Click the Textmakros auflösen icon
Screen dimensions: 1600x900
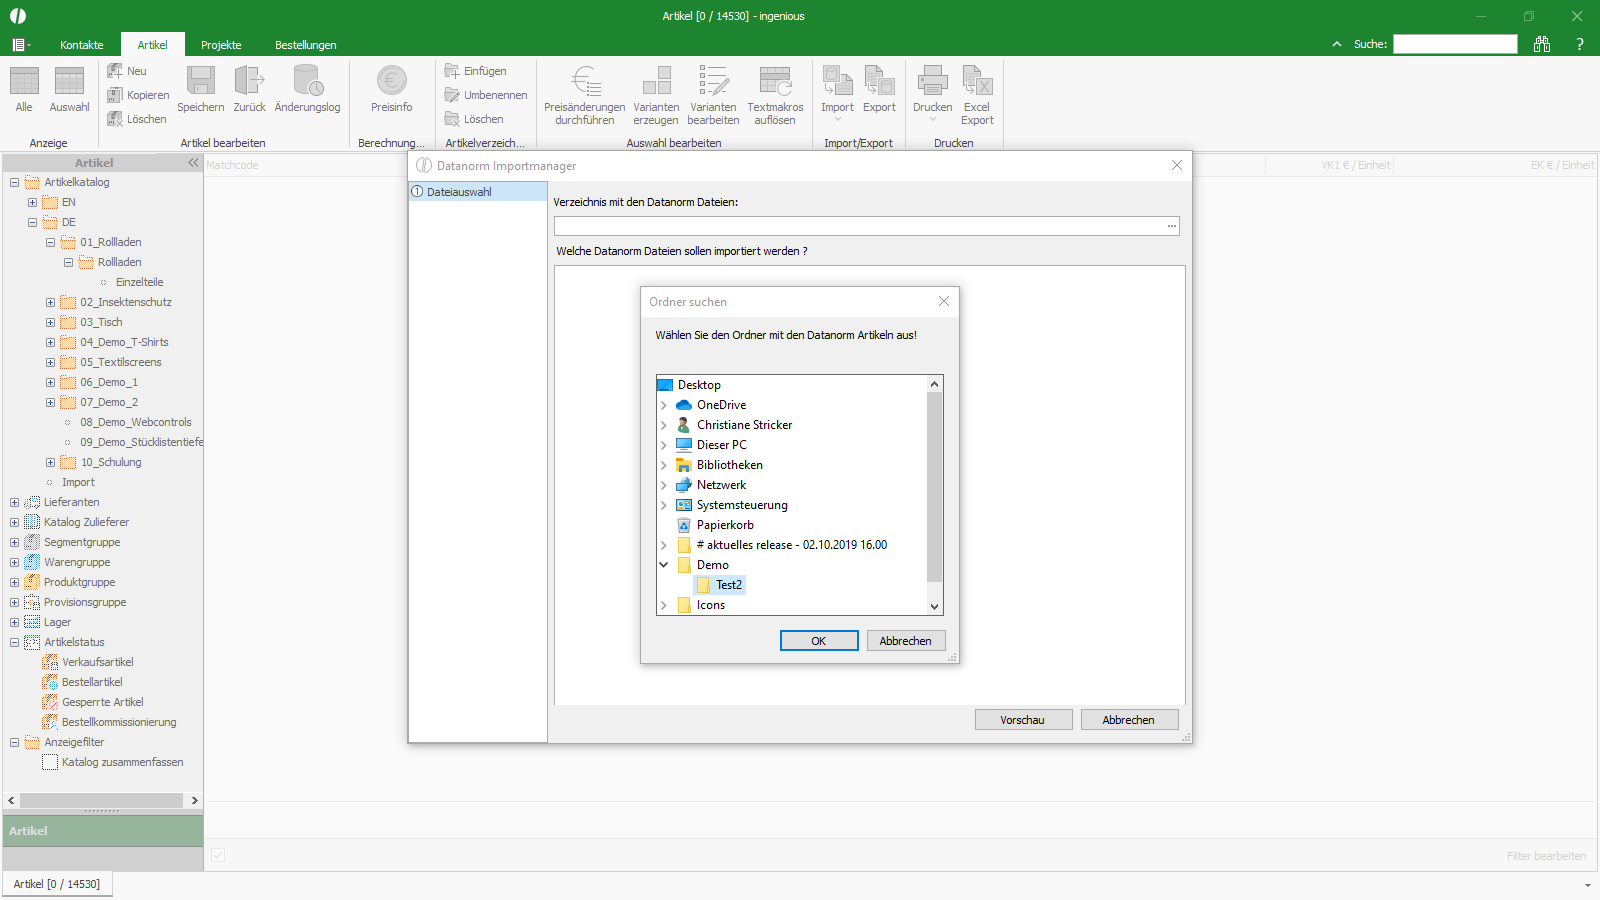pyautogui.click(x=775, y=81)
